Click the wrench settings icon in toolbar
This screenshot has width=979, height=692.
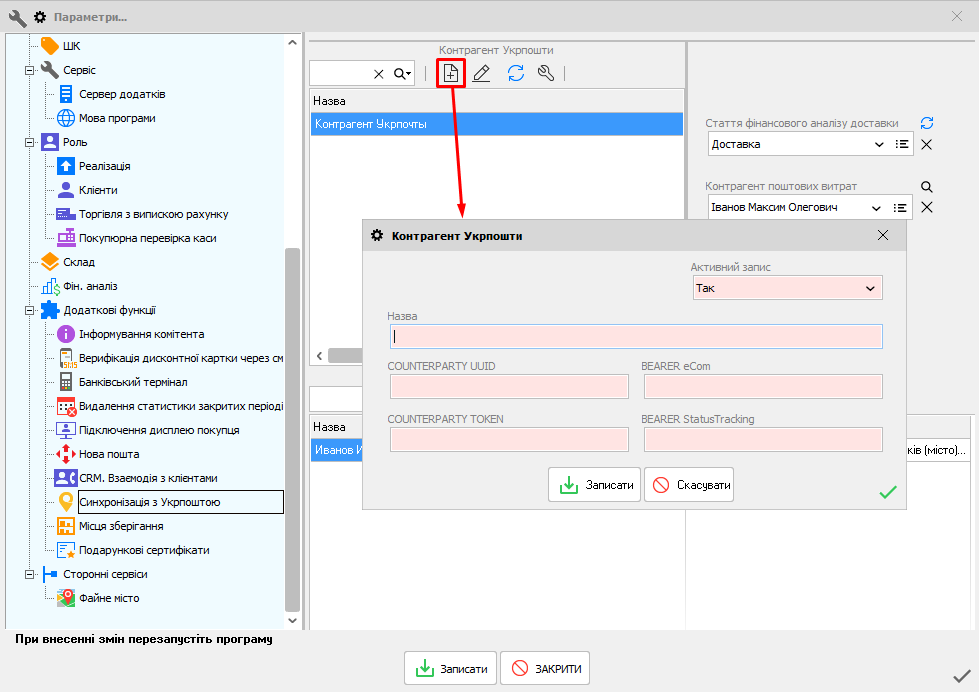click(x=545, y=73)
